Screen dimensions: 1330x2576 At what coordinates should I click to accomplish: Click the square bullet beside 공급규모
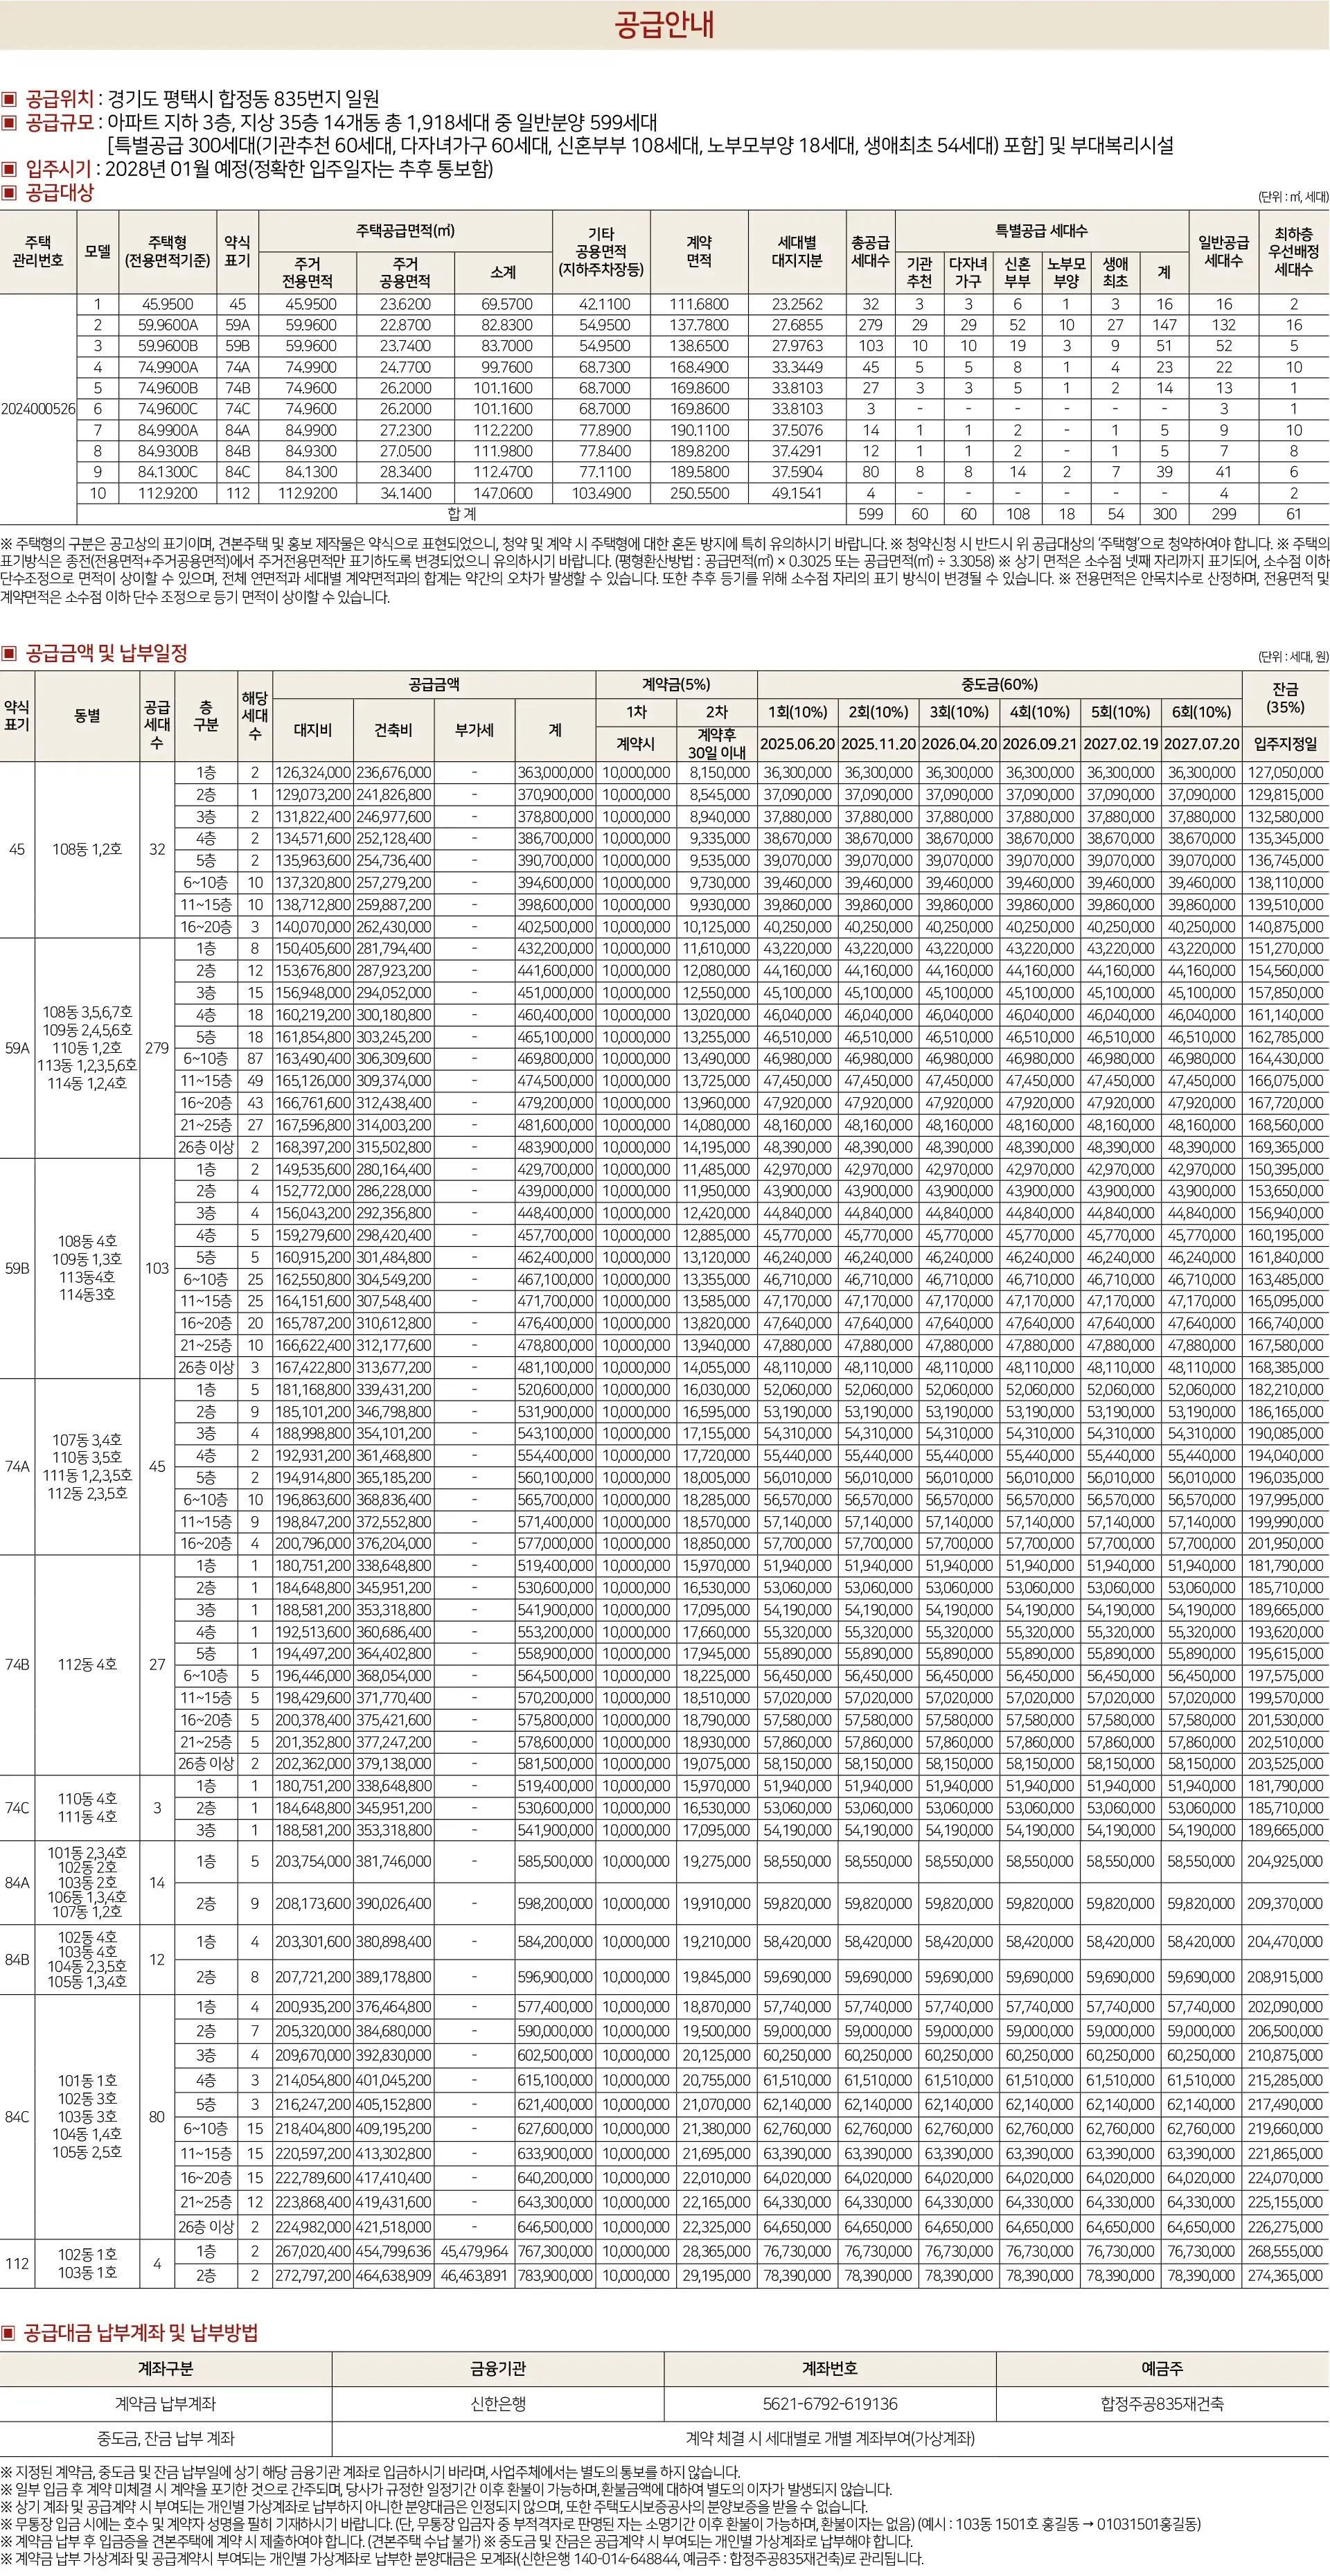click(9, 123)
